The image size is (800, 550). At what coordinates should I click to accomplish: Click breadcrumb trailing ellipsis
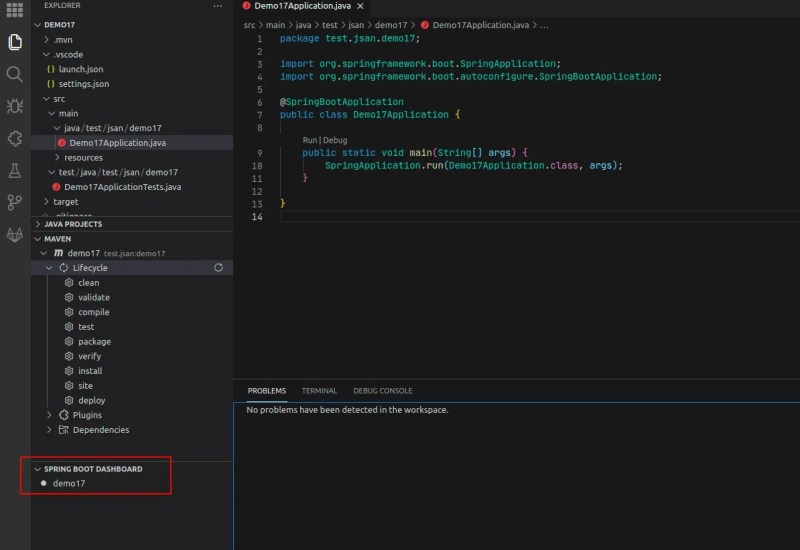pyautogui.click(x=544, y=25)
